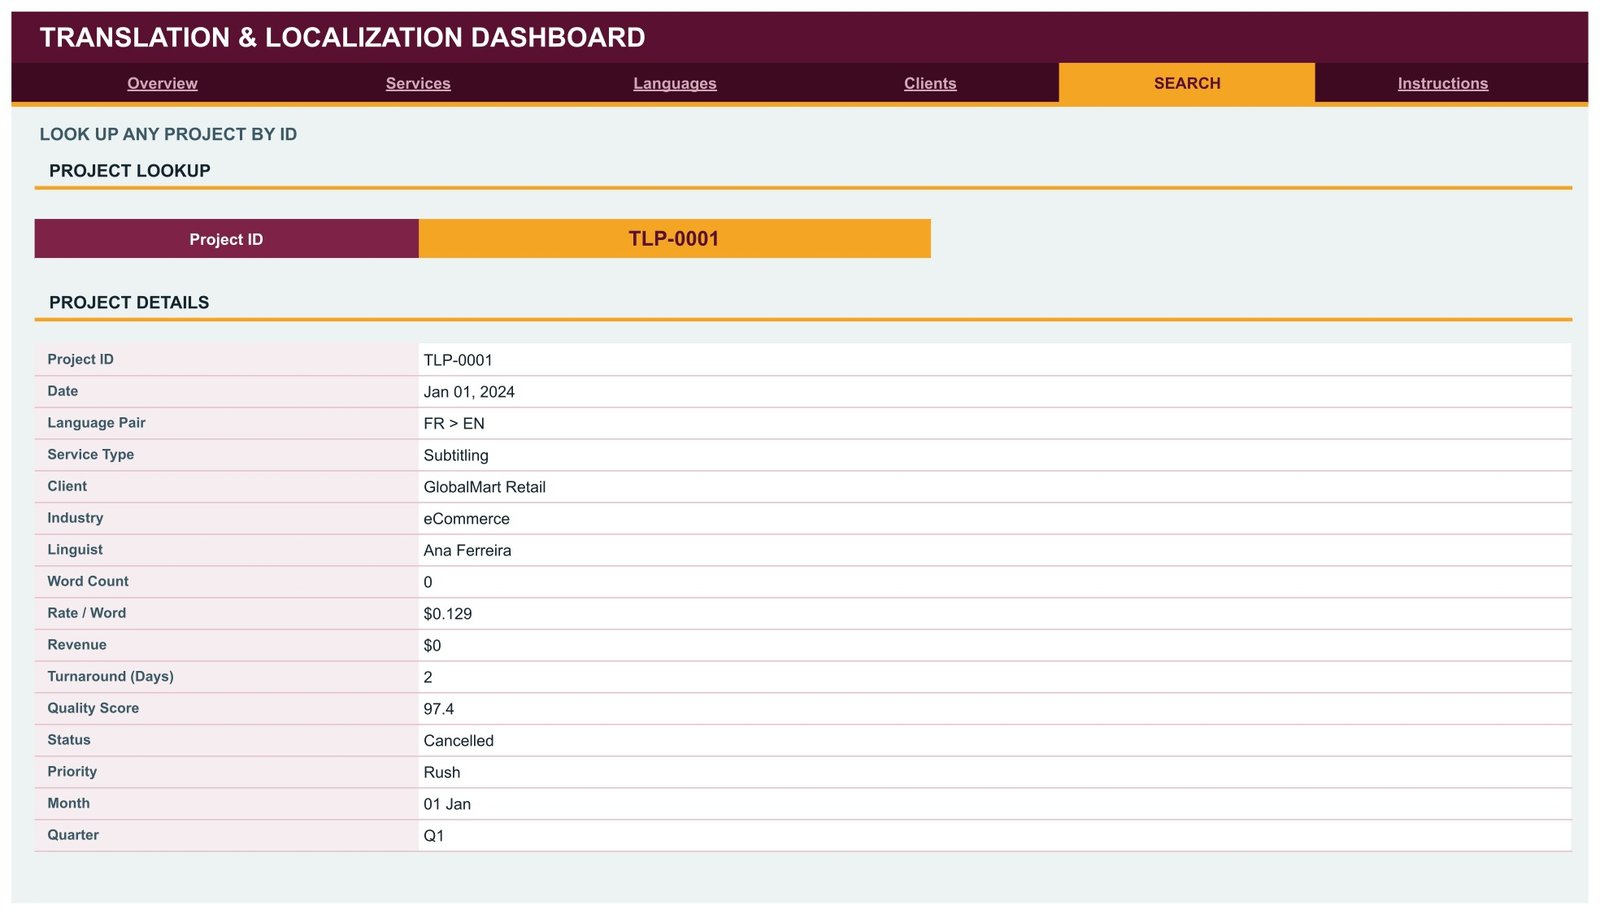Select the Client value GlobalMart Retail
The width and height of the screenshot is (1600, 915).
pos(485,487)
